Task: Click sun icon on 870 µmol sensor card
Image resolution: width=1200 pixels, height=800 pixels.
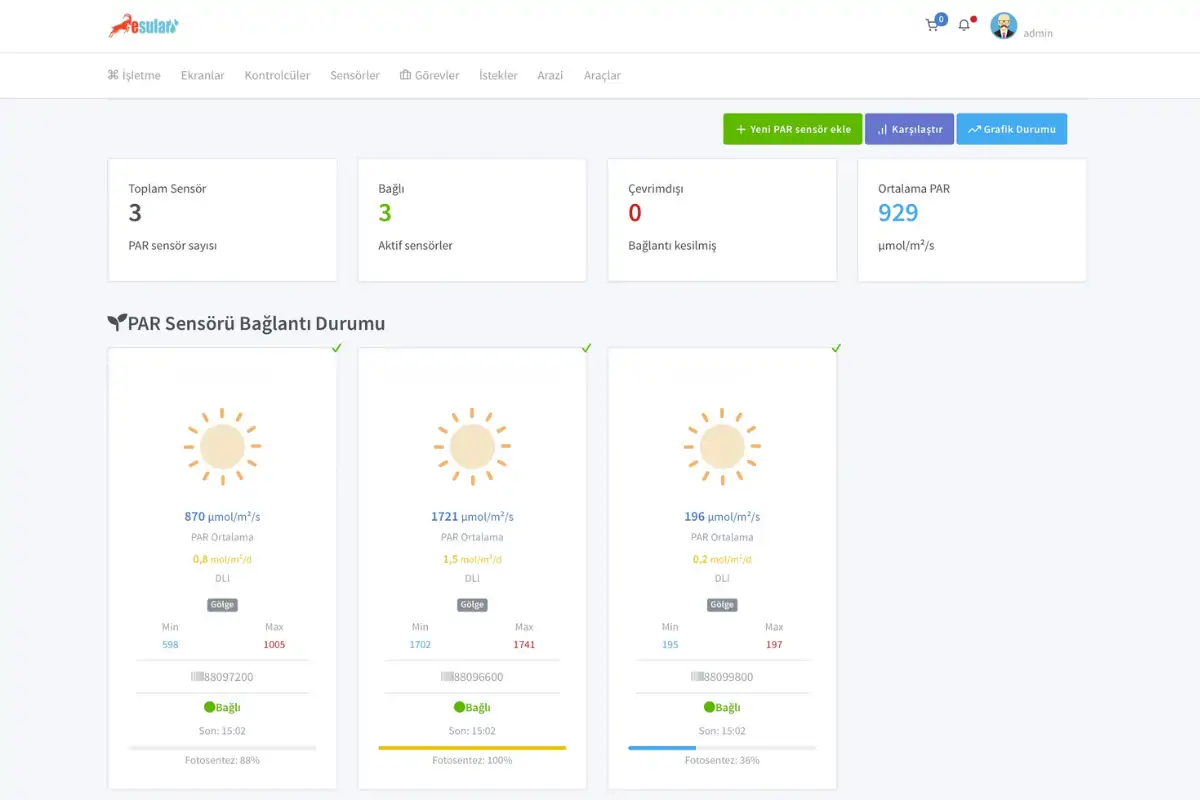Action: pyautogui.click(x=222, y=446)
